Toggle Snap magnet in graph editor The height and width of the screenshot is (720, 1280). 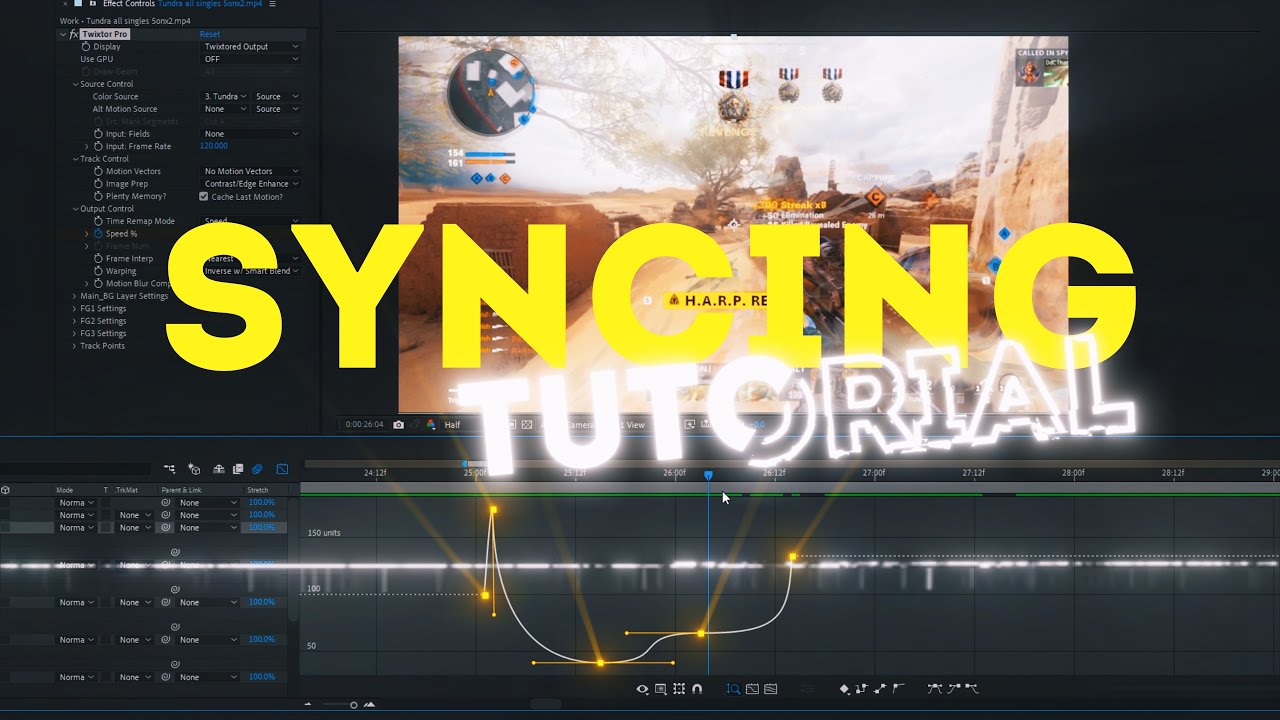(697, 689)
